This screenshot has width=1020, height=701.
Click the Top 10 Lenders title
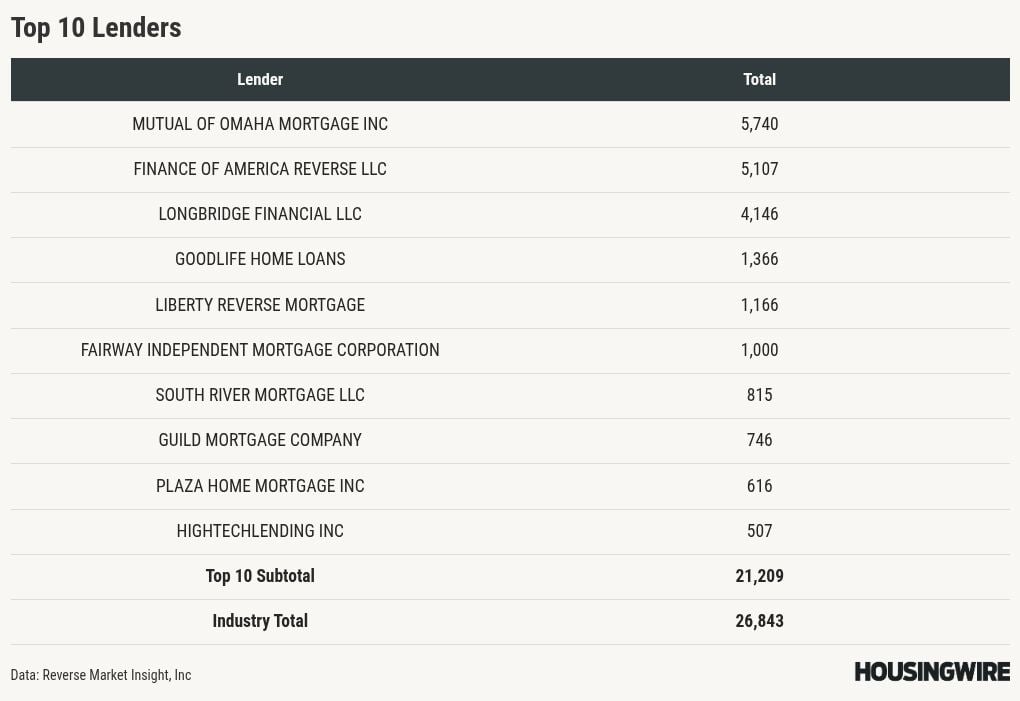[96, 27]
